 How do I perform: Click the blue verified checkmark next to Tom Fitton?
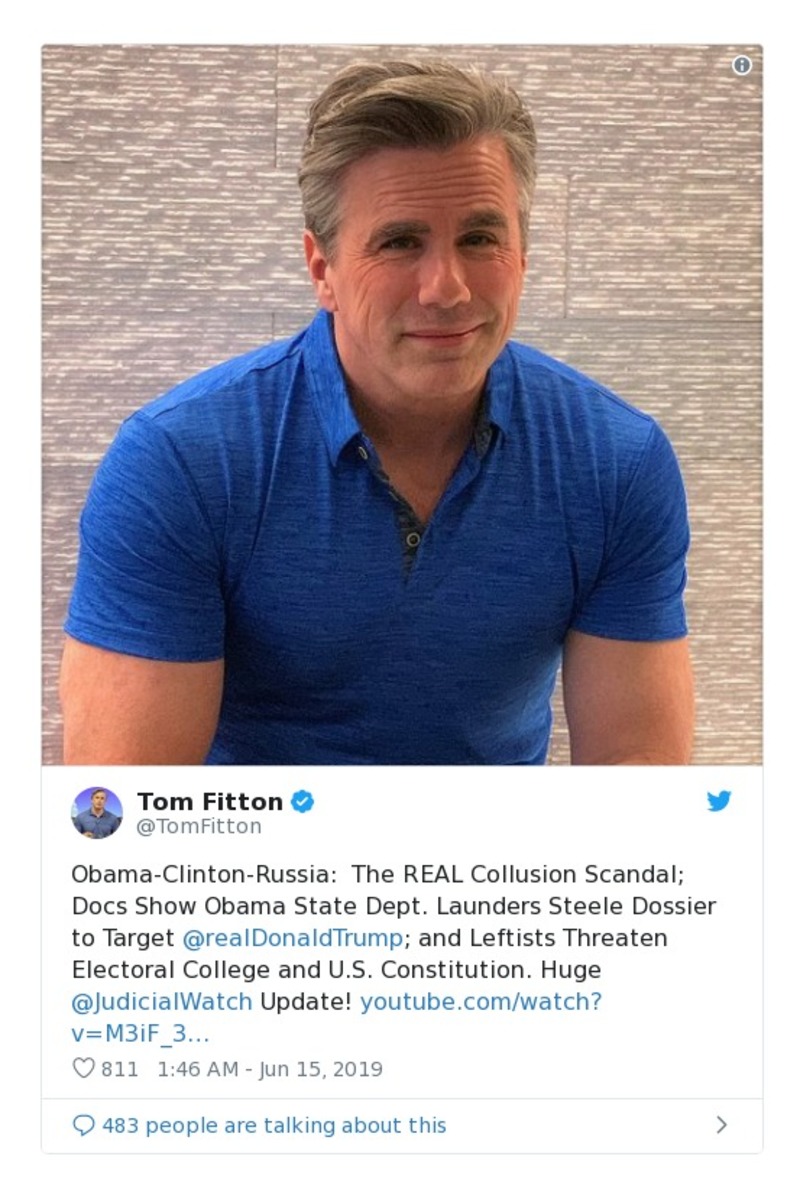coord(303,801)
